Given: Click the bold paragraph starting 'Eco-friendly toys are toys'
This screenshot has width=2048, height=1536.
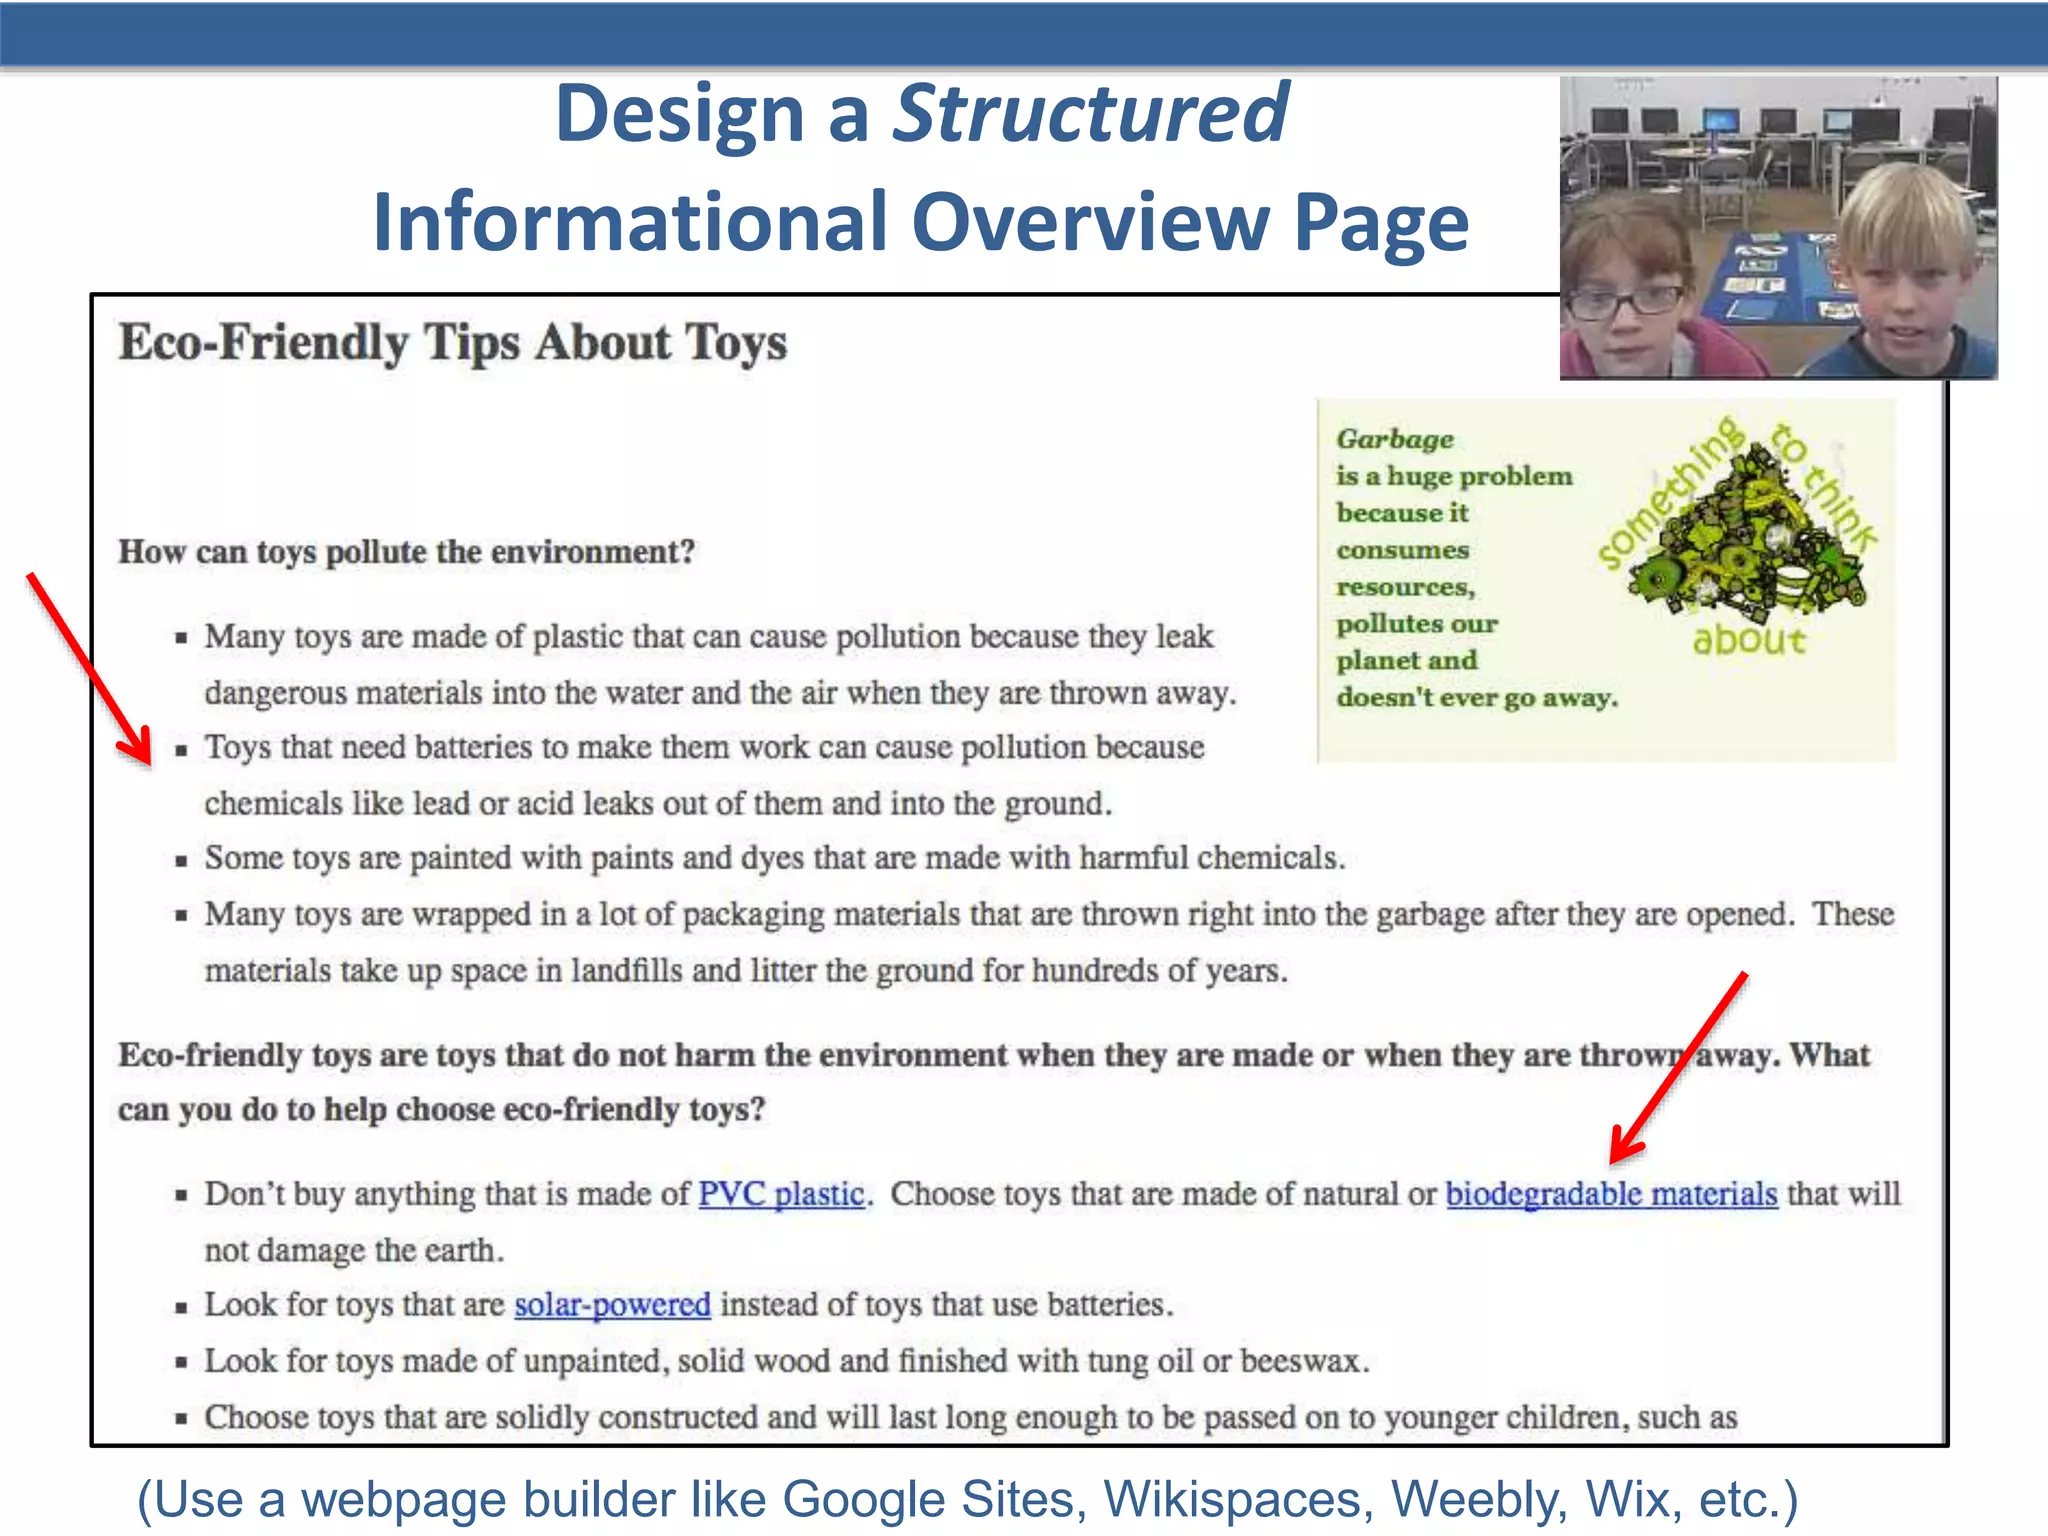Looking at the screenshot, I should coord(994,1082).
